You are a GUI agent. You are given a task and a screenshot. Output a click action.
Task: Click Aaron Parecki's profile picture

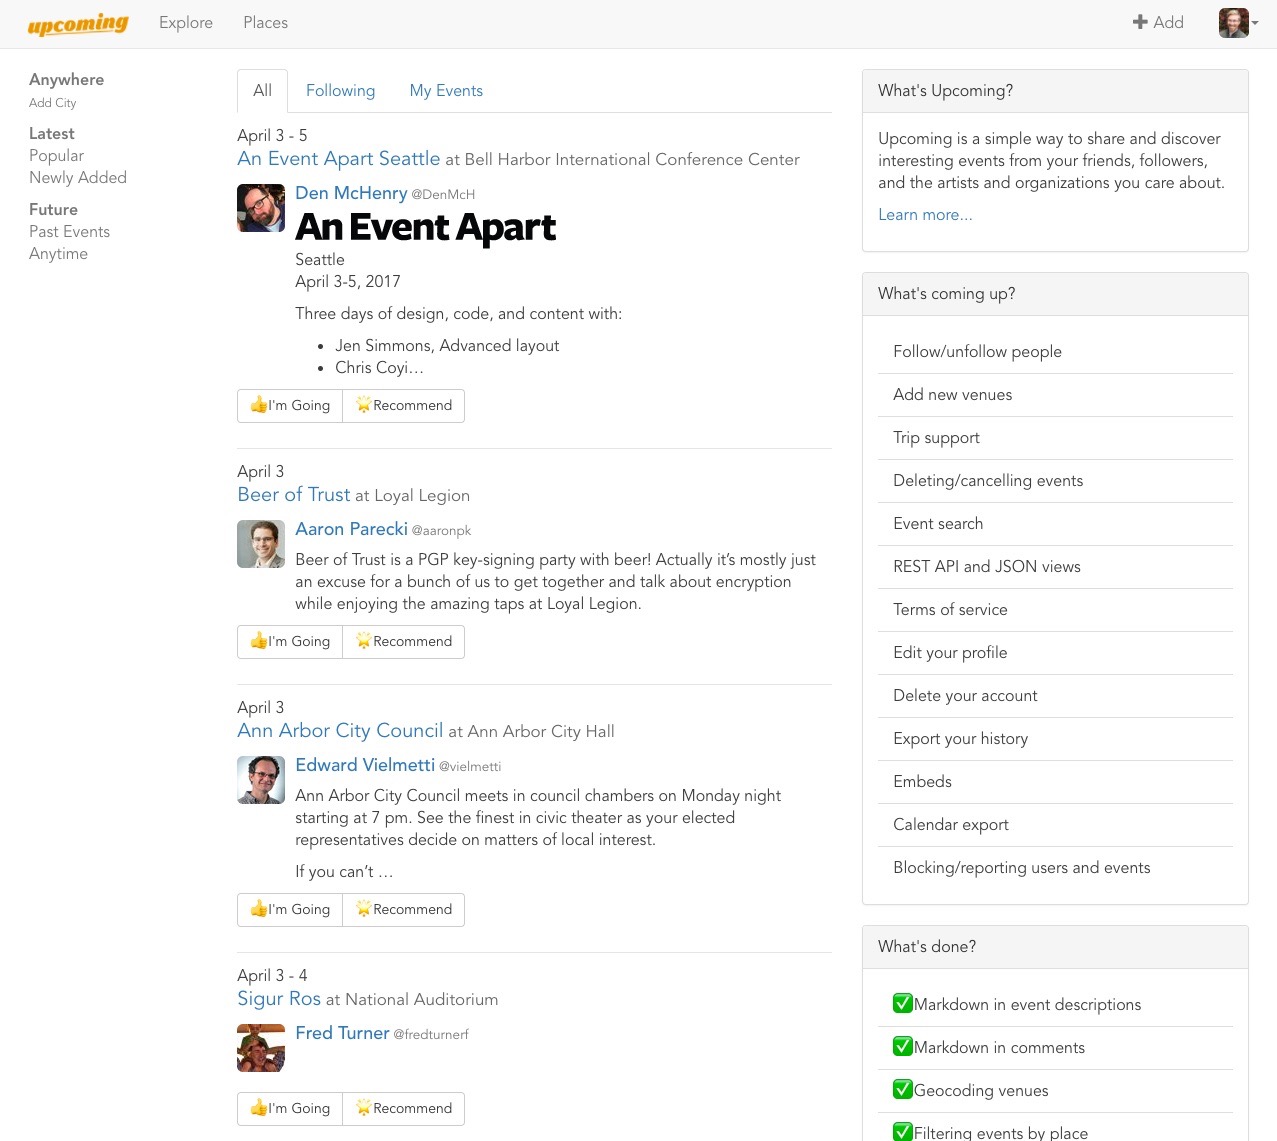tap(261, 544)
